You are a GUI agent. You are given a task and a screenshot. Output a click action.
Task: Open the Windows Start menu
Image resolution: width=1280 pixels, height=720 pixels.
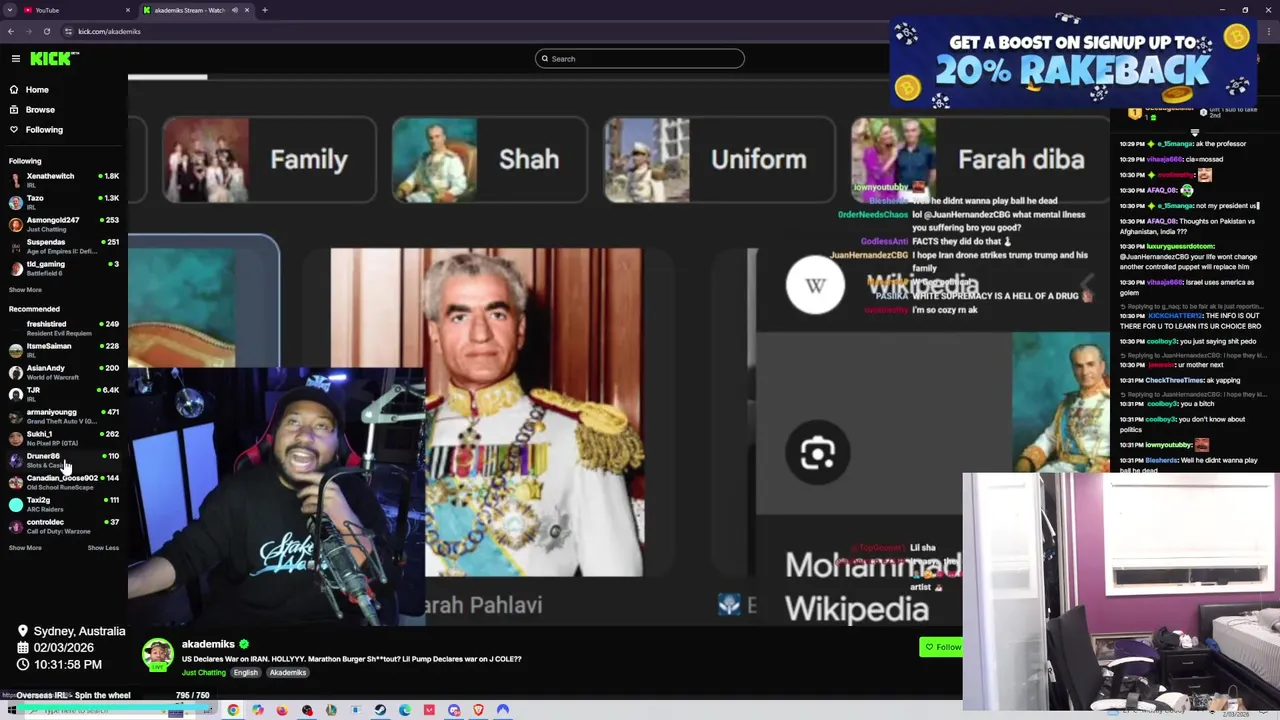click(11, 710)
